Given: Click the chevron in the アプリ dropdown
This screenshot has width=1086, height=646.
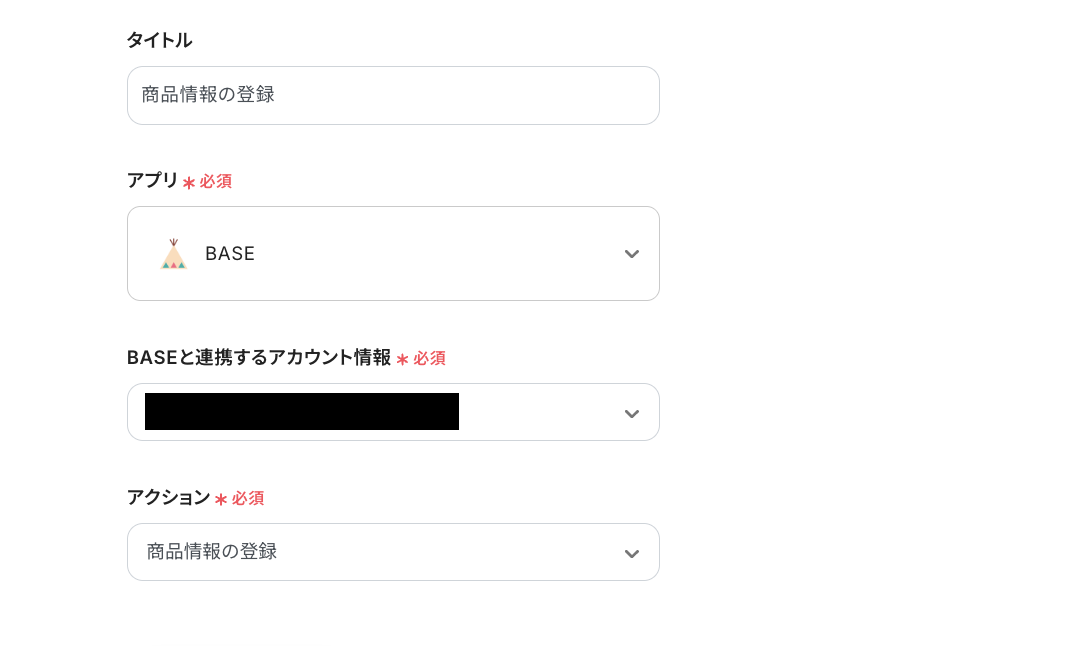Looking at the screenshot, I should click(x=631, y=254).
